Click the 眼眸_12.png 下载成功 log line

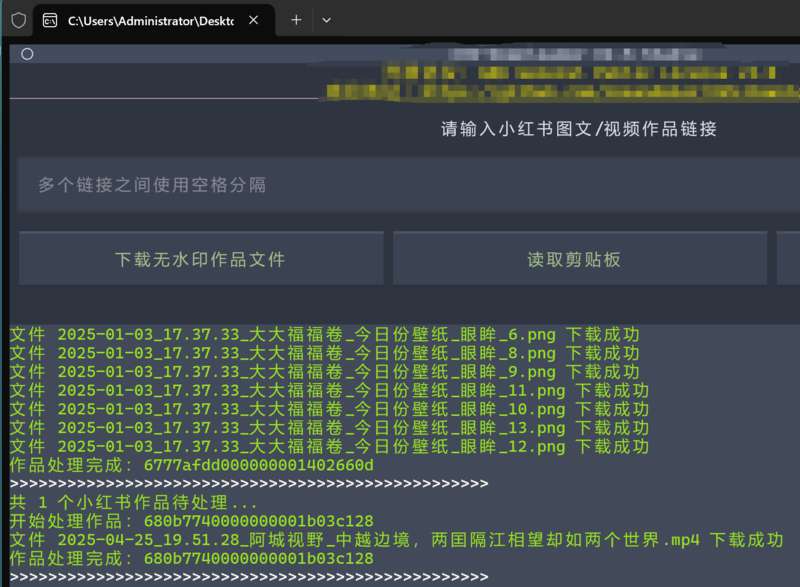(328, 446)
